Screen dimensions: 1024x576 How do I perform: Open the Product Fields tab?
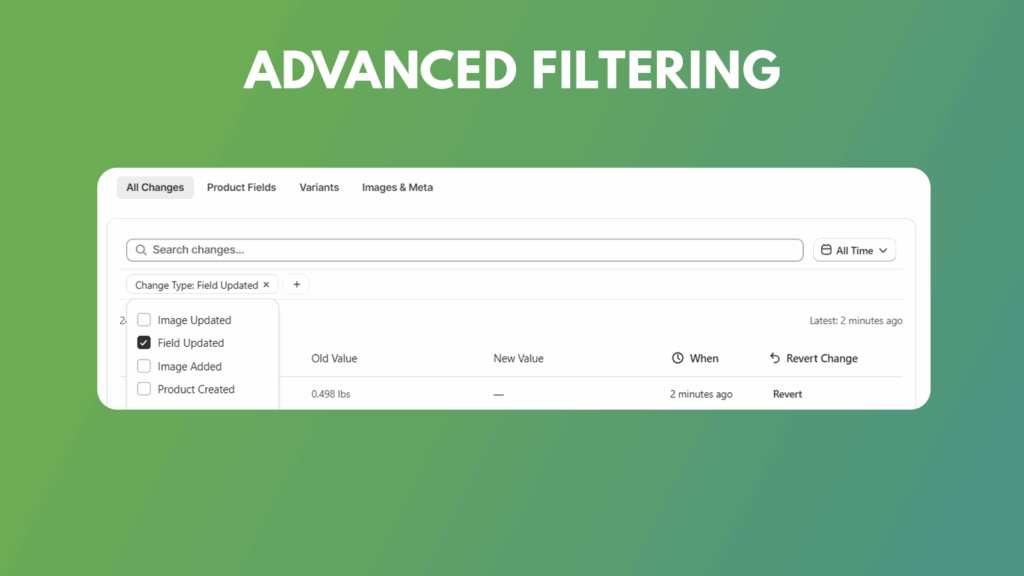pyautogui.click(x=241, y=187)
